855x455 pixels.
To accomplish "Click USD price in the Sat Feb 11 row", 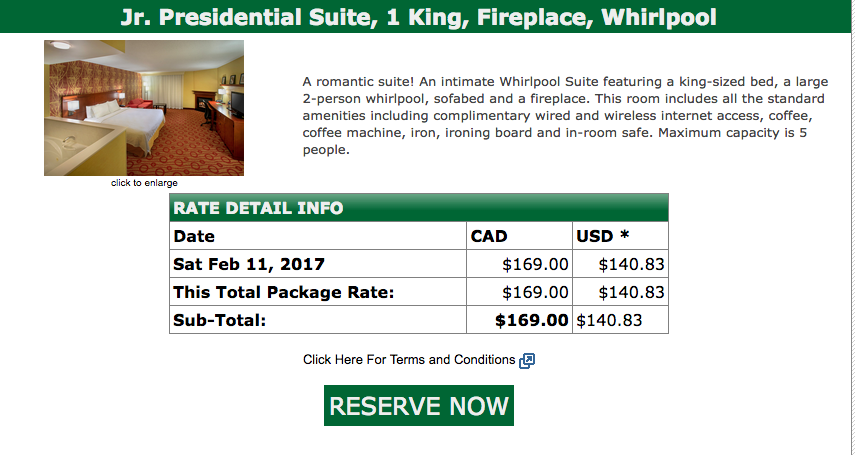I will click(631, 265).
